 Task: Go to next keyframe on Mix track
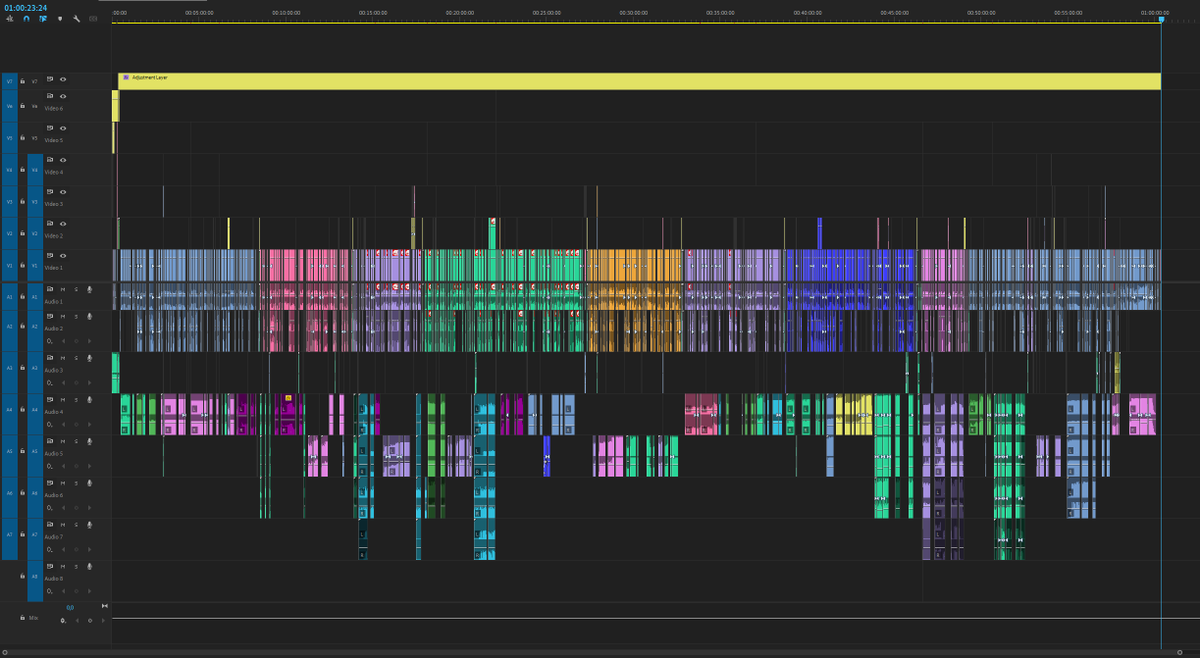pyautogui.click(x=103, y=620)
